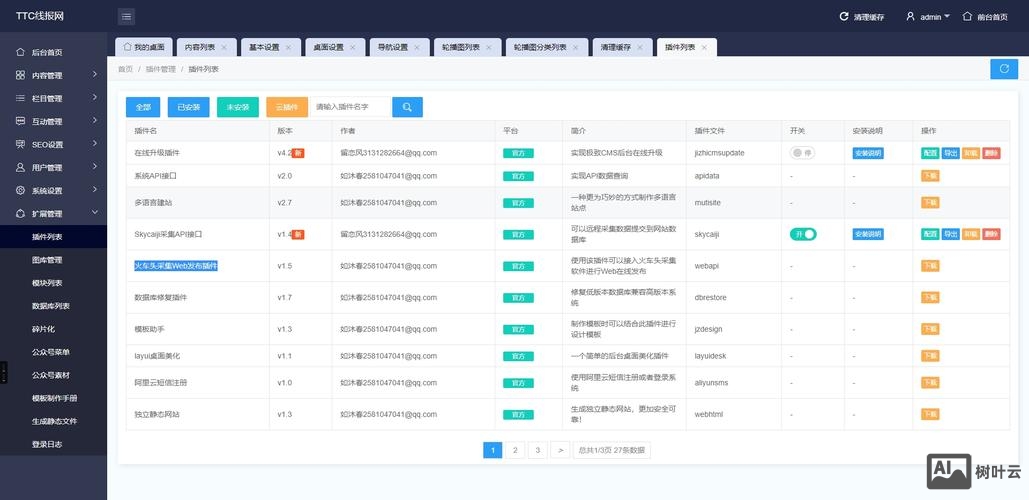This screenshot has width=1029, height=500.
Task: Go to pagination page 2
Action: pyautogui.click(x=515, y=450)
